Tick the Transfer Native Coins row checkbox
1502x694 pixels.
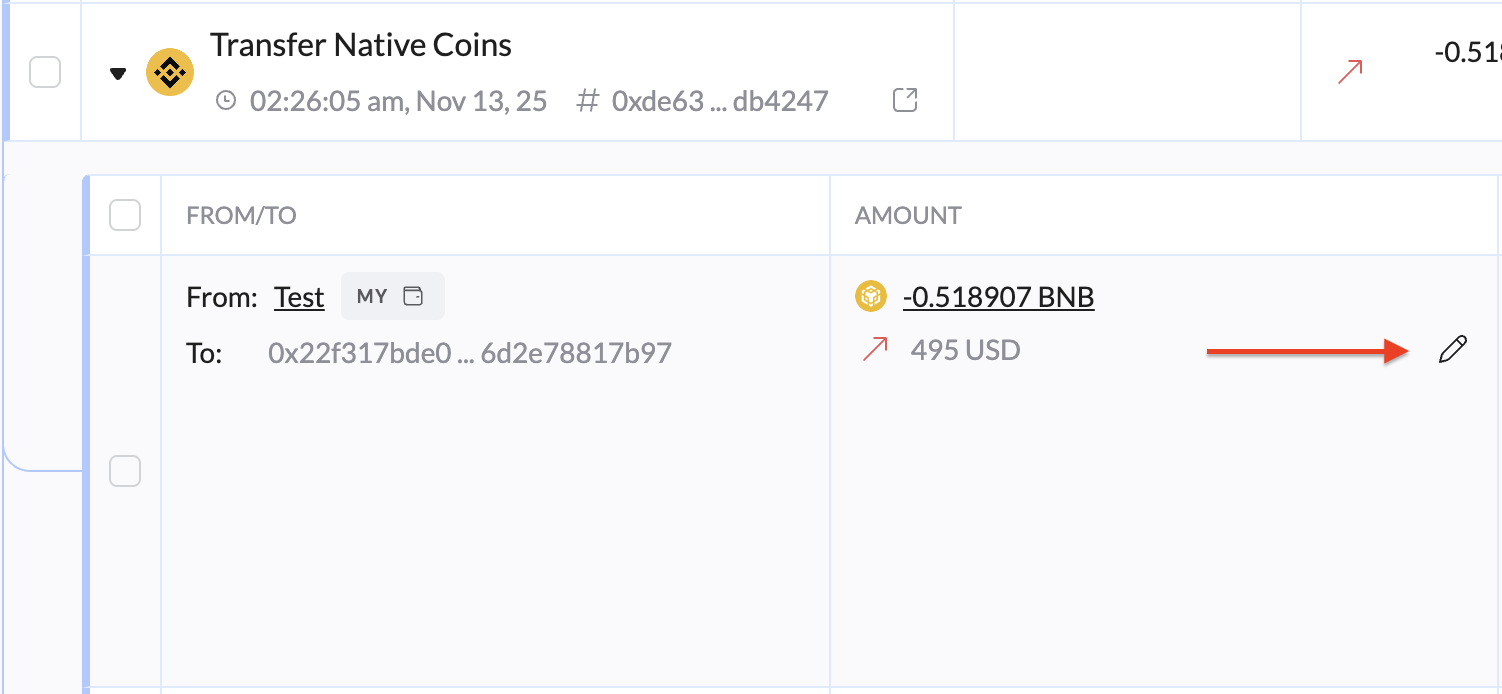pos(45,72)
